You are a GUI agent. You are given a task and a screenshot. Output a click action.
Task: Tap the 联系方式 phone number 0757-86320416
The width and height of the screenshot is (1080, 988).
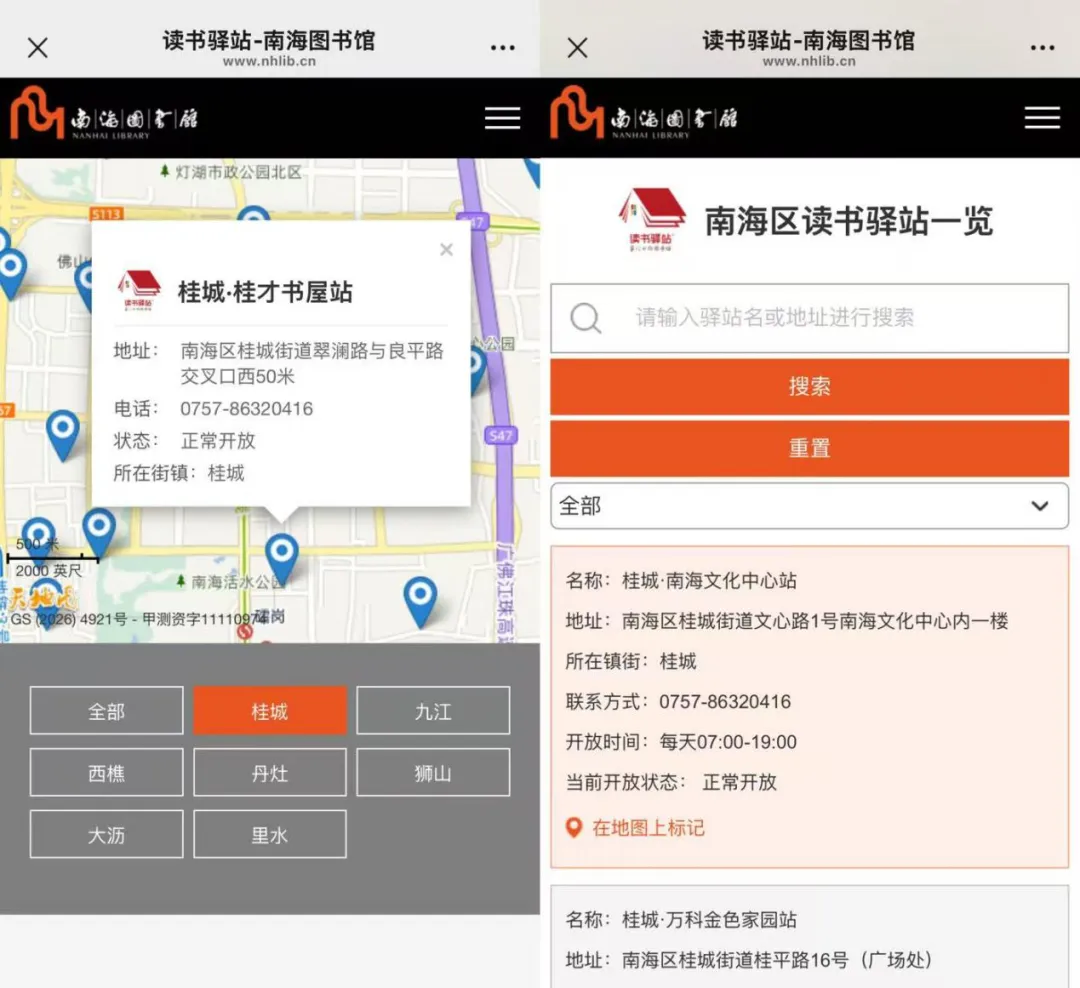(x=725, y=701)
